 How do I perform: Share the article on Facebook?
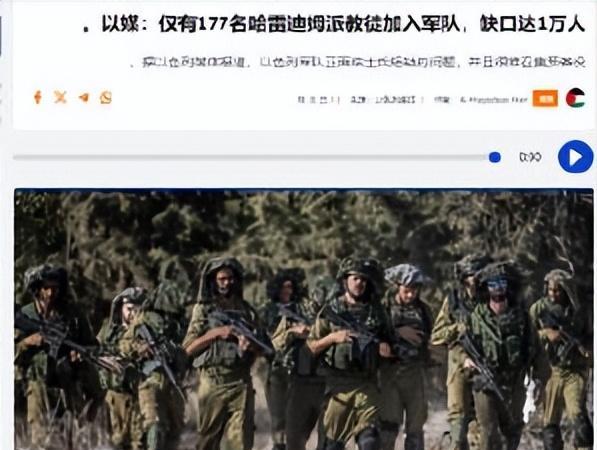pyautogui.click(x=37, y=97)
